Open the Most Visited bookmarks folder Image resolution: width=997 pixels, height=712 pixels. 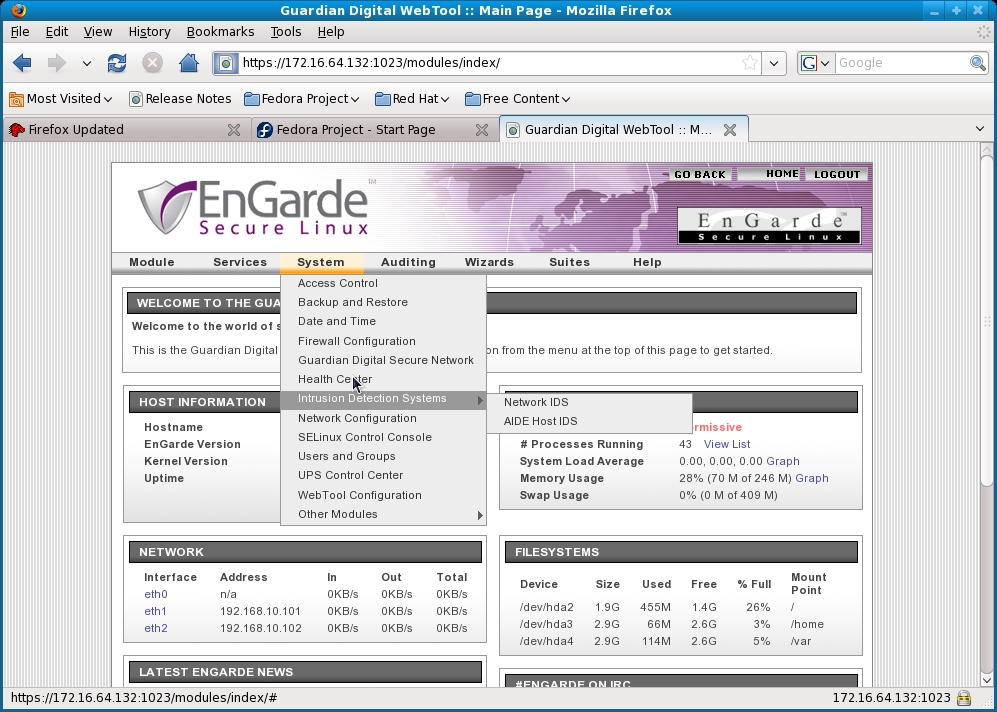(x=60, y=99)
